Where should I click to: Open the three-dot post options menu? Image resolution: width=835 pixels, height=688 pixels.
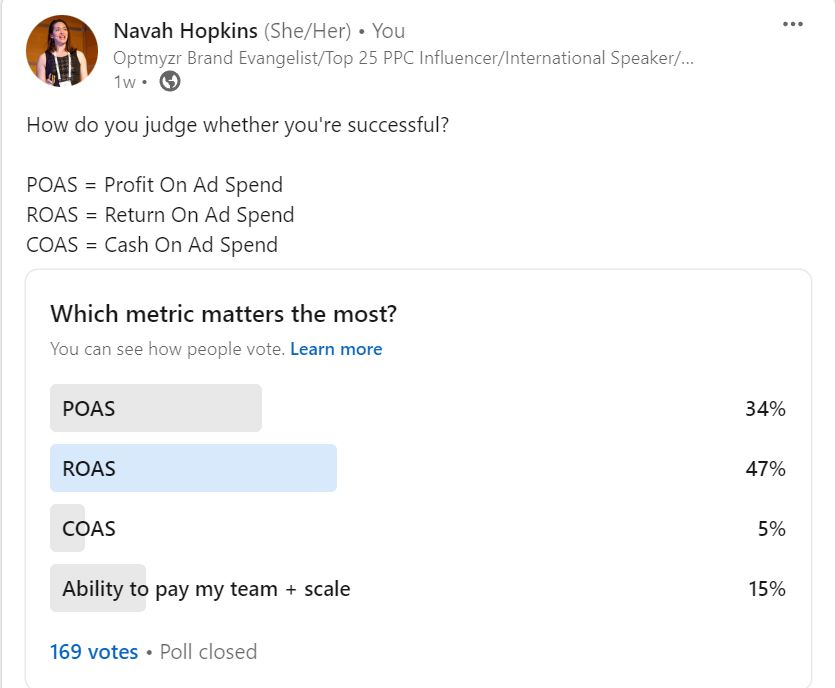point(792,24)
